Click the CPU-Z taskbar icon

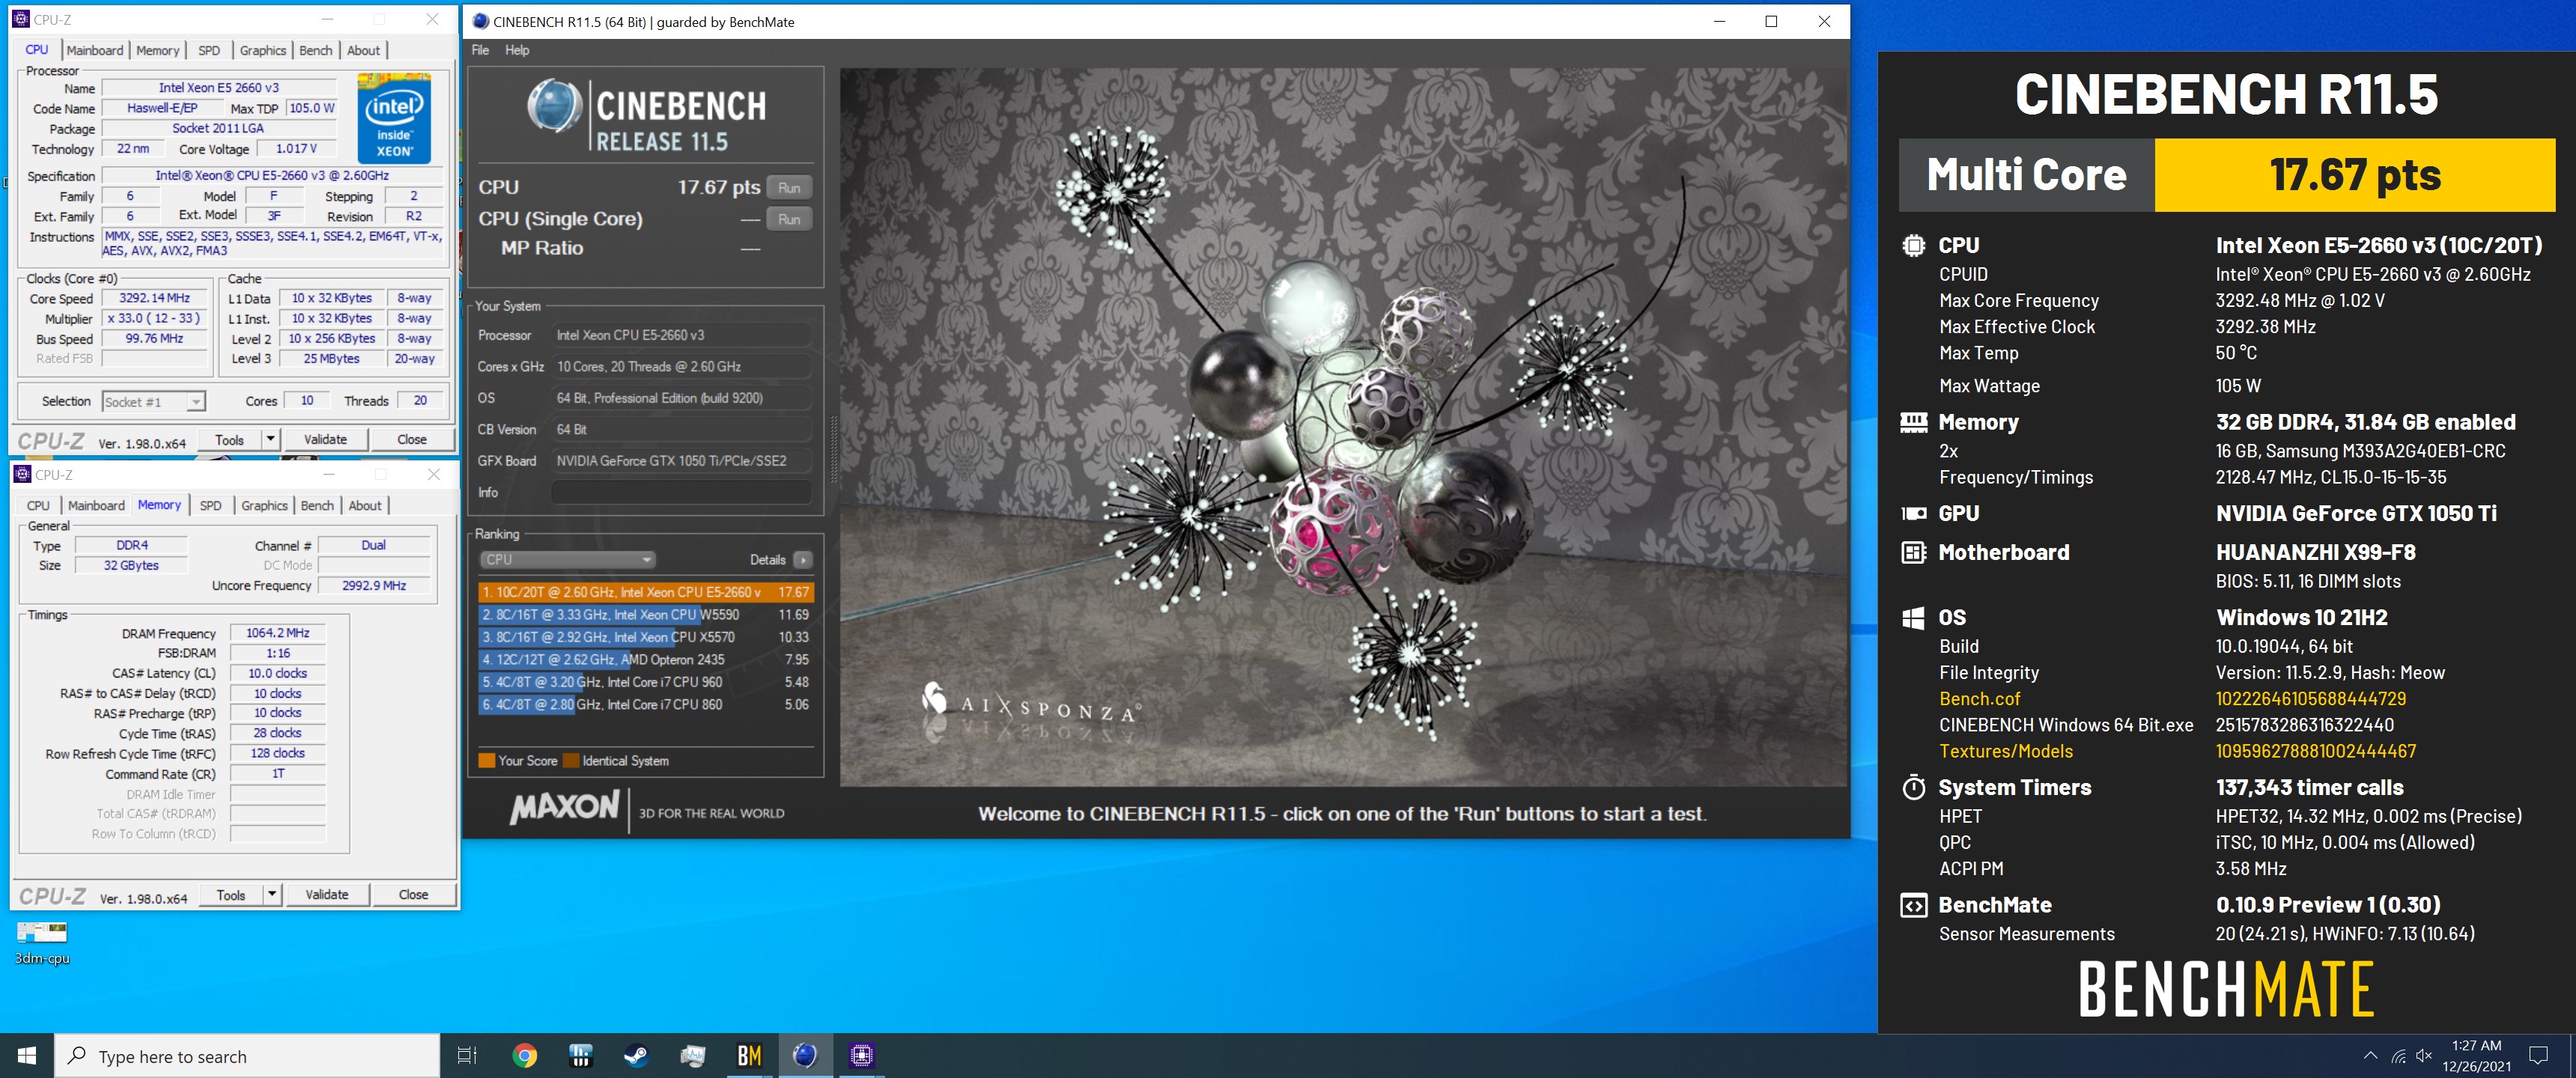(861, 1055)
